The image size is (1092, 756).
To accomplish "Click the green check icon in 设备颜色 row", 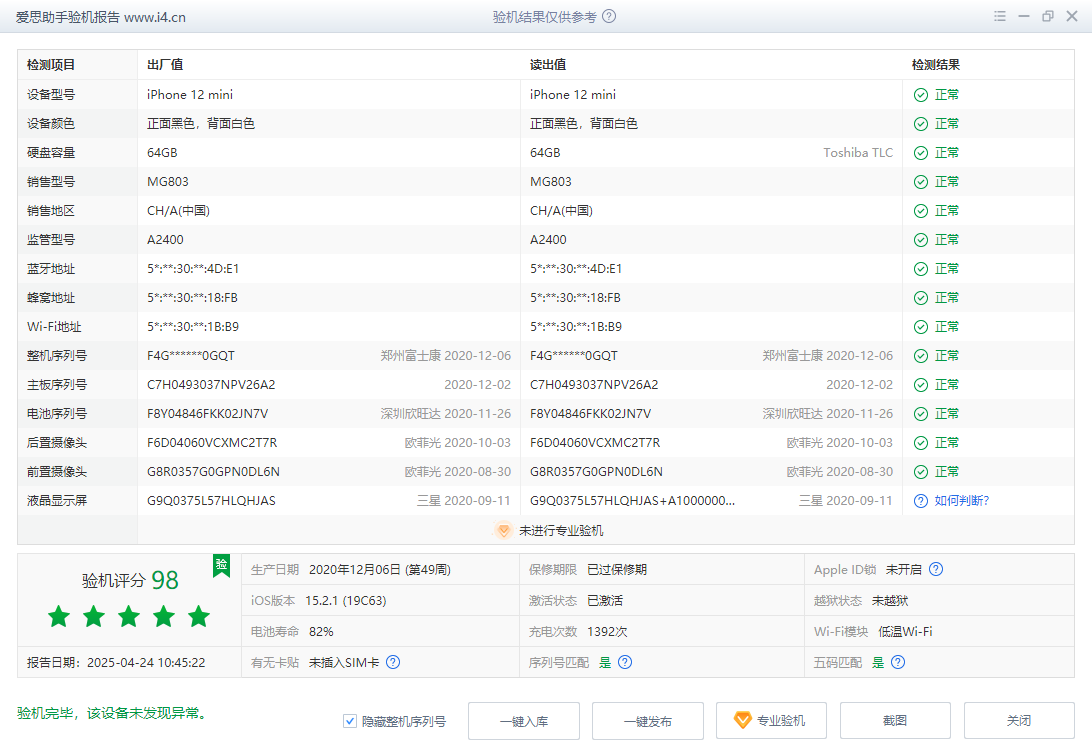I will [x=921, y=124].
